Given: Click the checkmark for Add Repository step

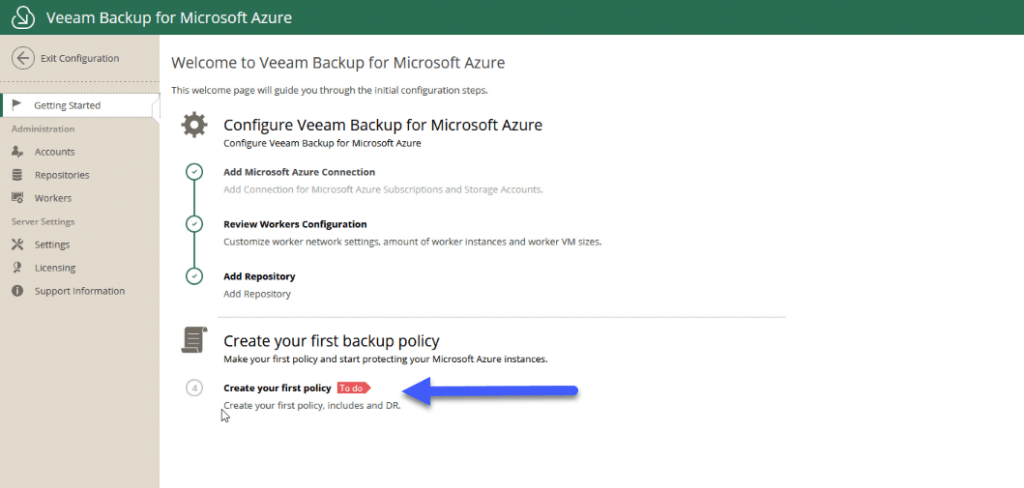Looking at the screenshot, I should pos(194,276).
